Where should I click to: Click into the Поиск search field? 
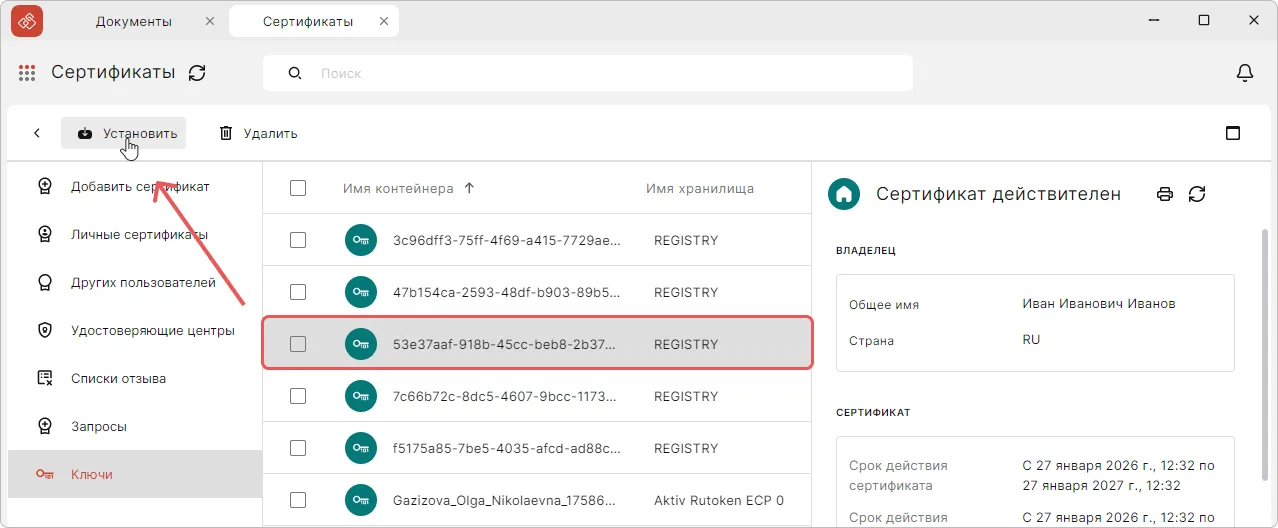(588, 73)
